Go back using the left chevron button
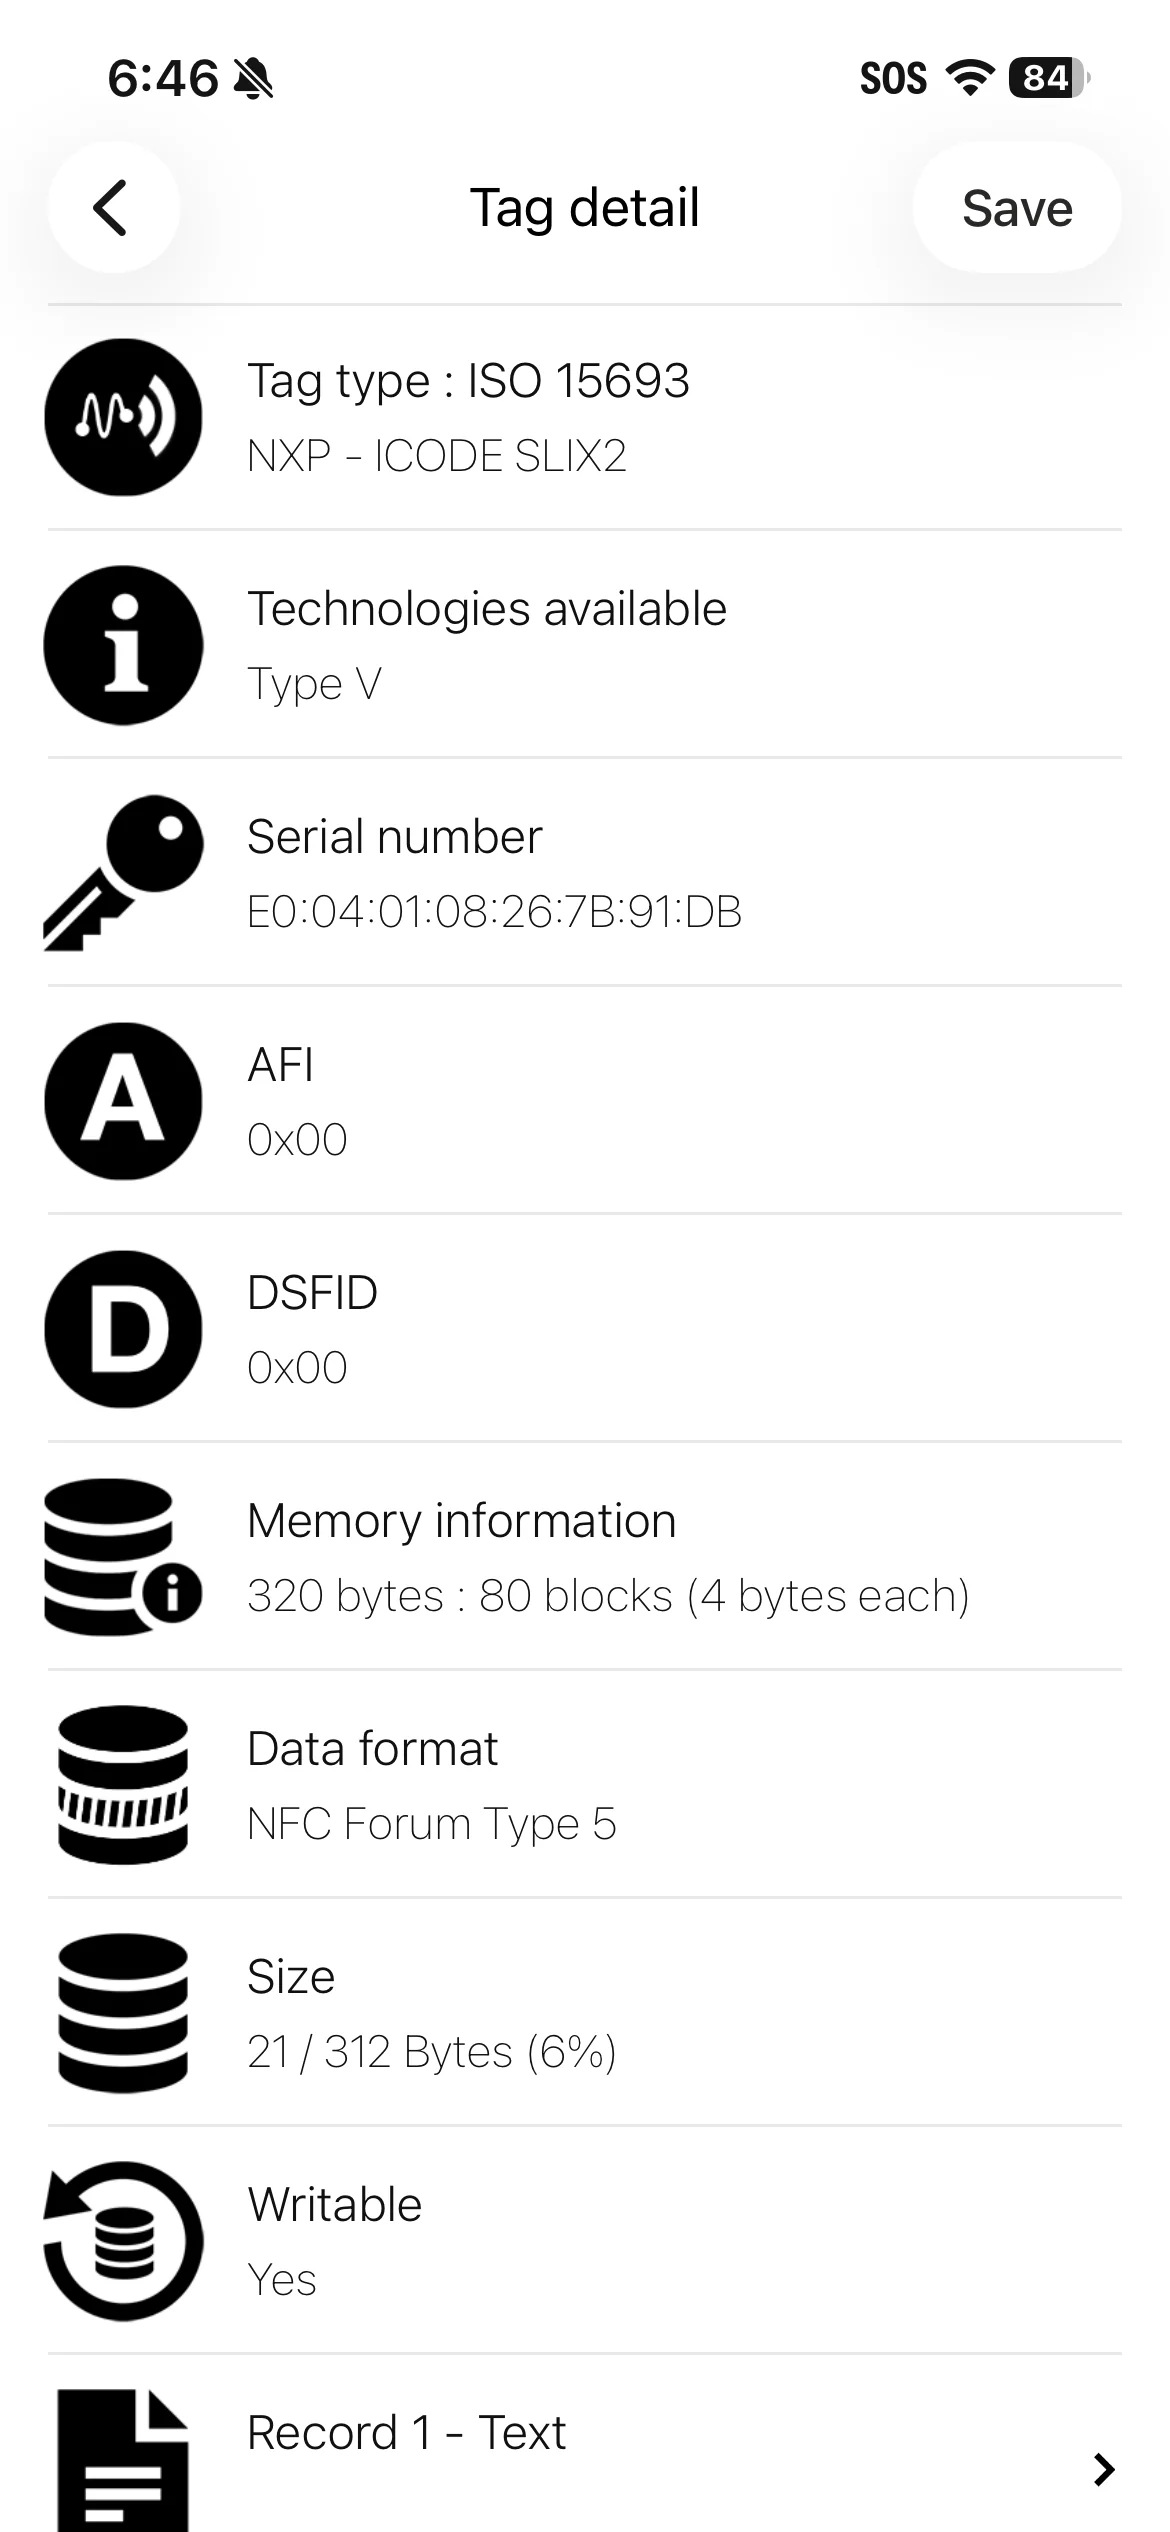Screen dimensions: 1170x2532 click(x=113, y=208)
